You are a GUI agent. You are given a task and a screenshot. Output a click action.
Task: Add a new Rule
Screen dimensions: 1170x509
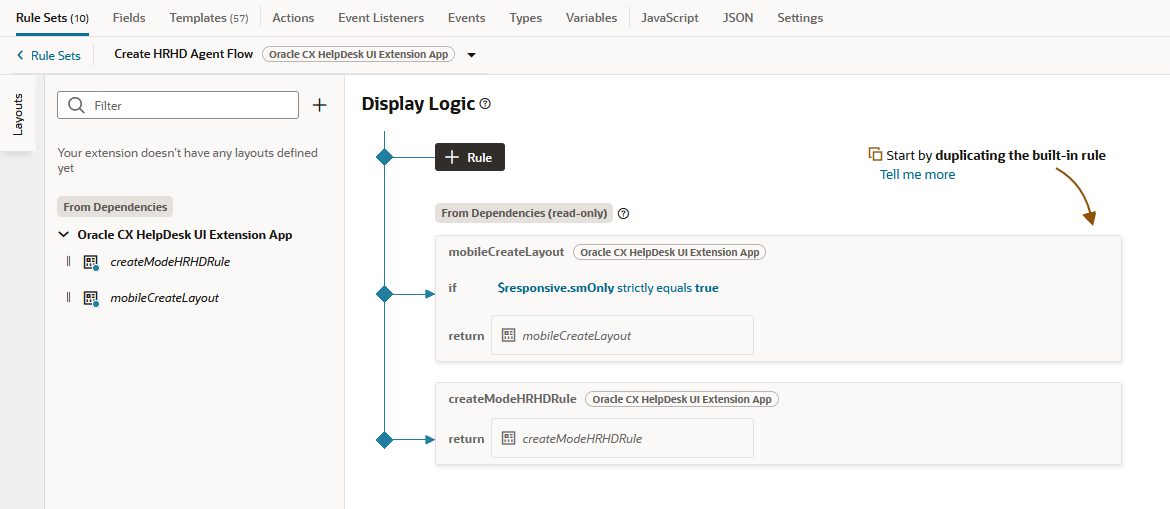click(x=470, y=157)
